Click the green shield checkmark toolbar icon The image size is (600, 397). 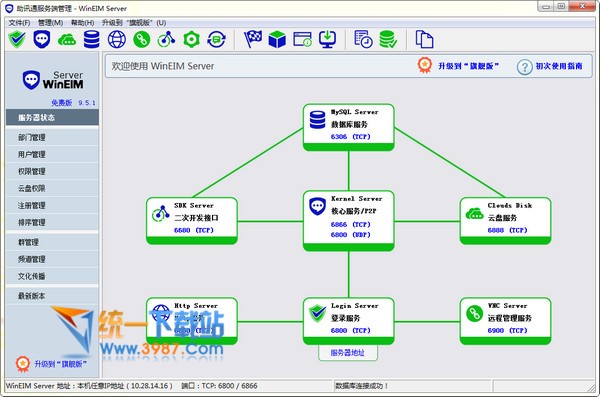[x=17, y=39]
